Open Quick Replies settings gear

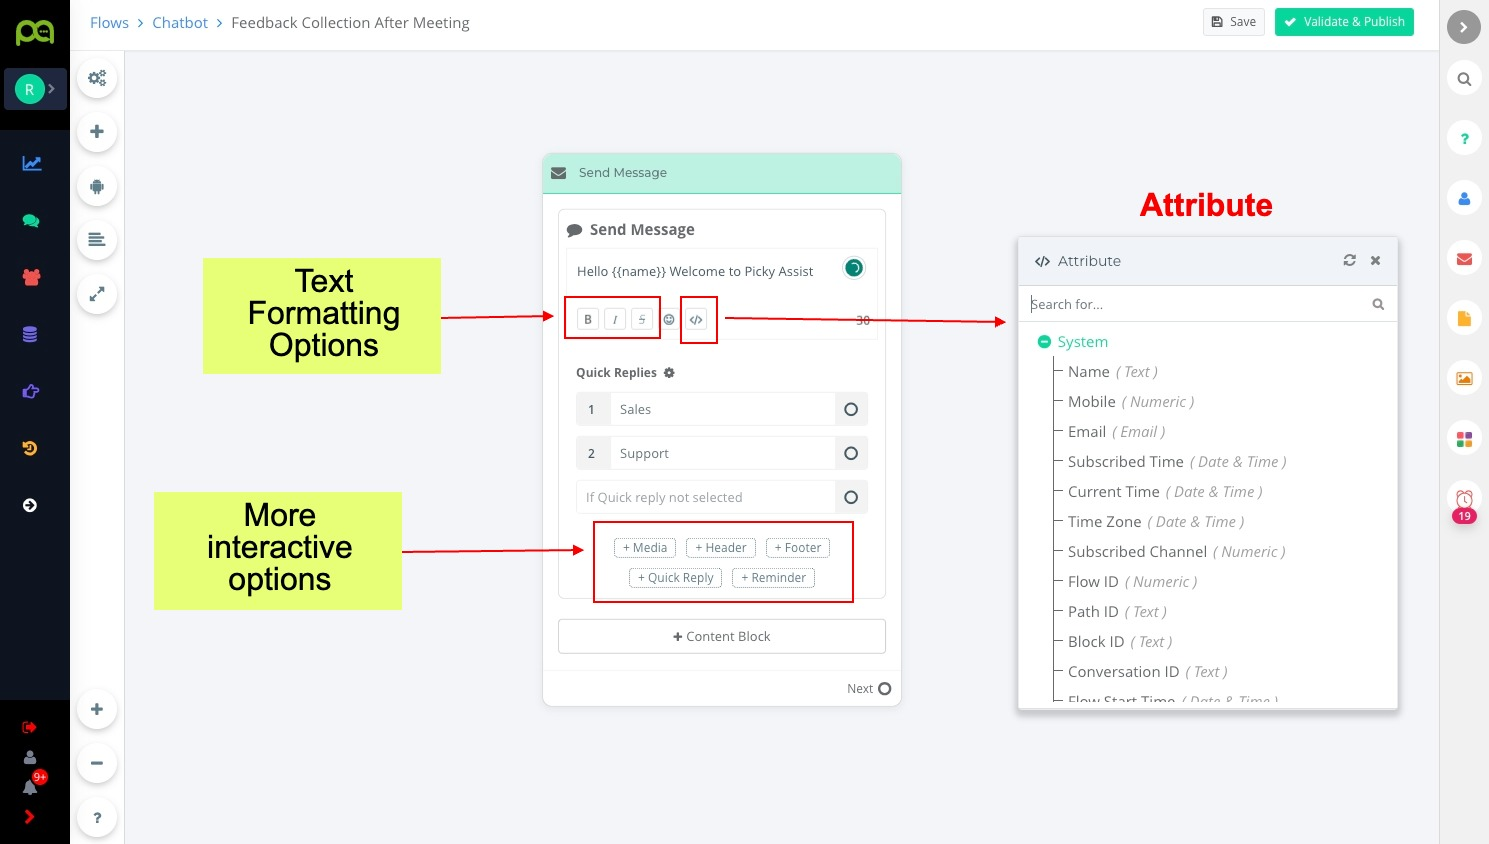tap(669, 373)
